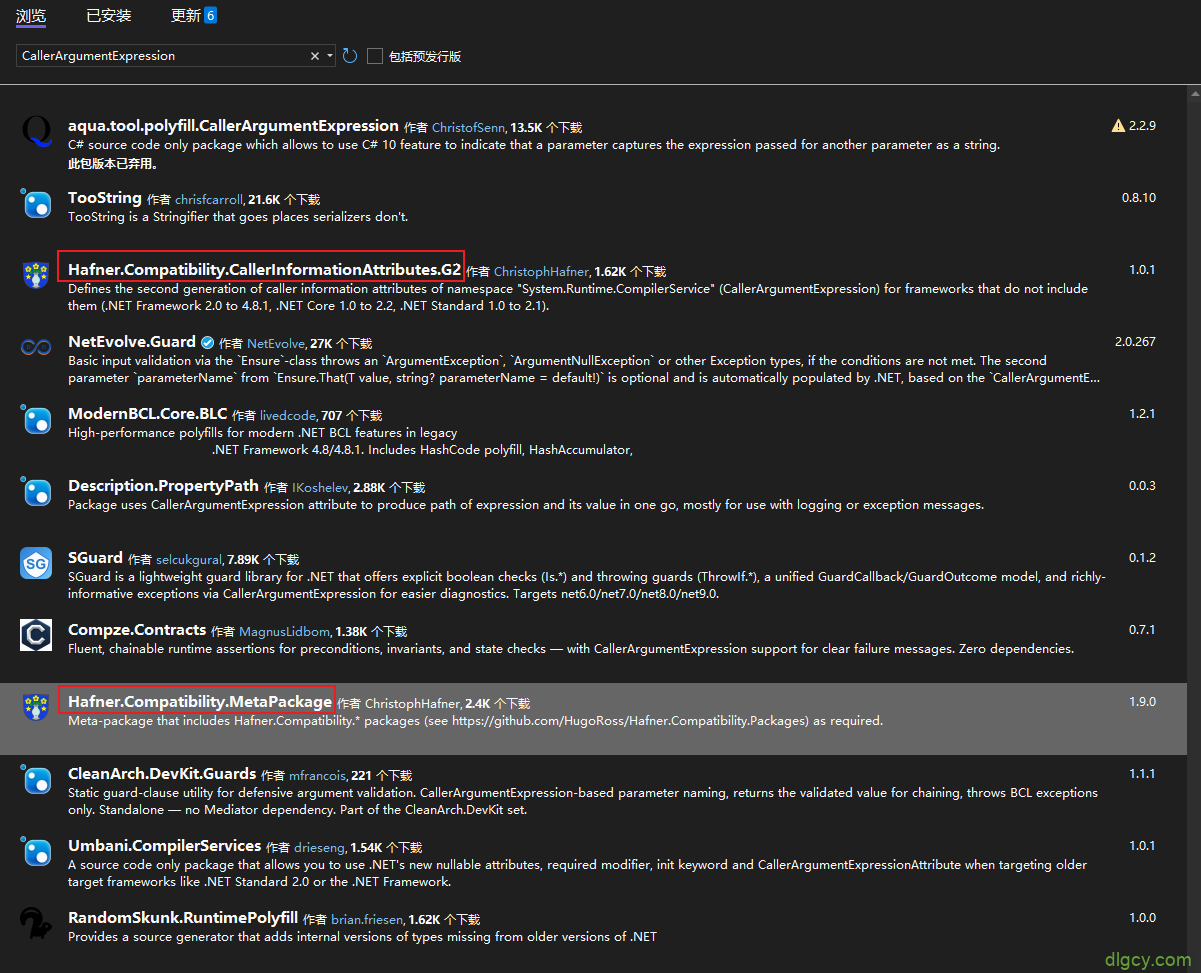The width and height of the screenshot is (1201, 973).
Task: Click the ModernBCL.Core.BLC package icon
Action: coord(37,420)
